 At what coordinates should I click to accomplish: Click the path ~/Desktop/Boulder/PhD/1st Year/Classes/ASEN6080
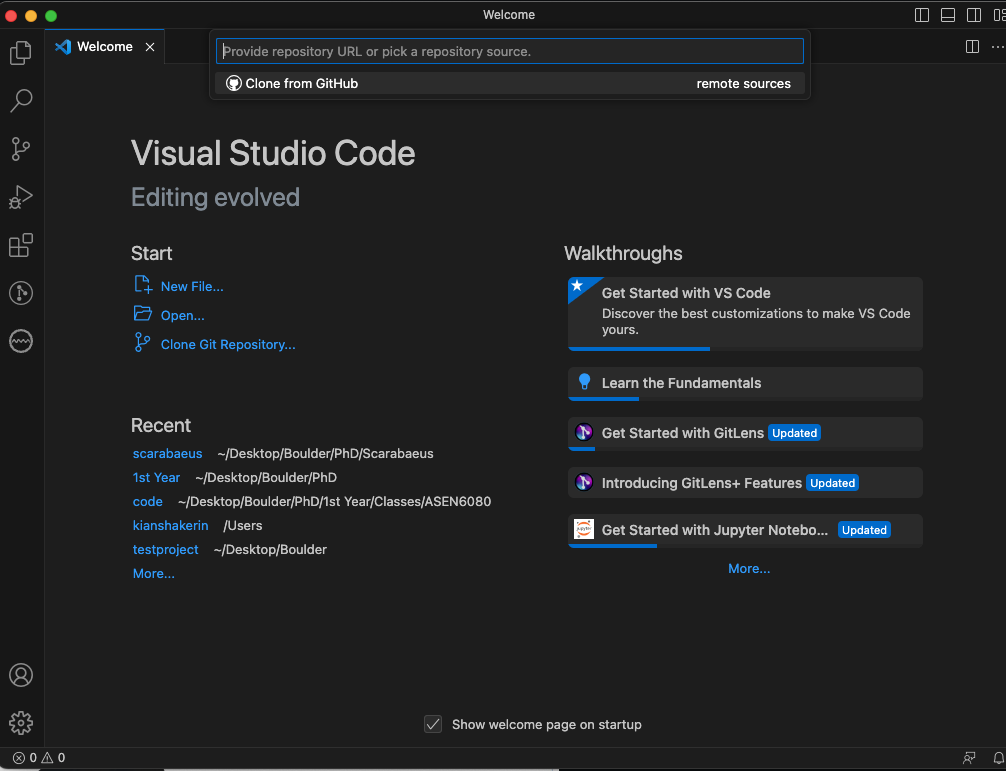pos(334,502)
